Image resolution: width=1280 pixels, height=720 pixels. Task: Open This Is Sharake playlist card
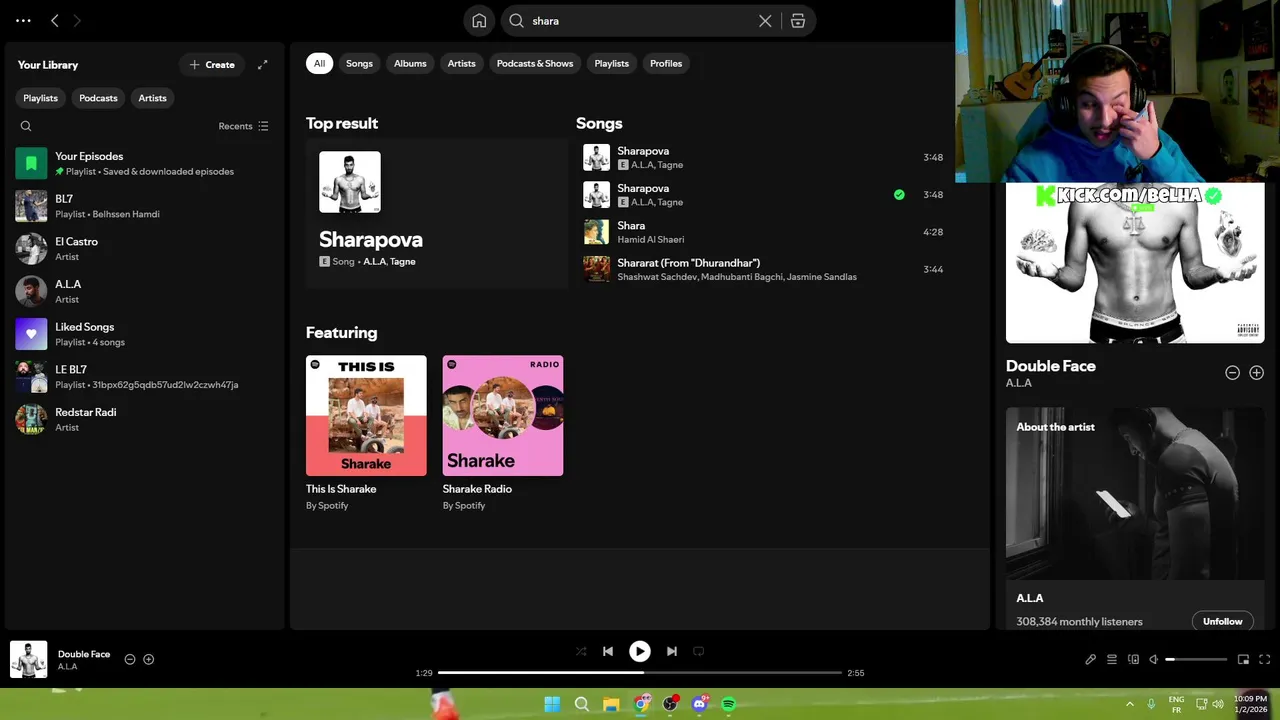pyautogui.click(x=366, y=433)
